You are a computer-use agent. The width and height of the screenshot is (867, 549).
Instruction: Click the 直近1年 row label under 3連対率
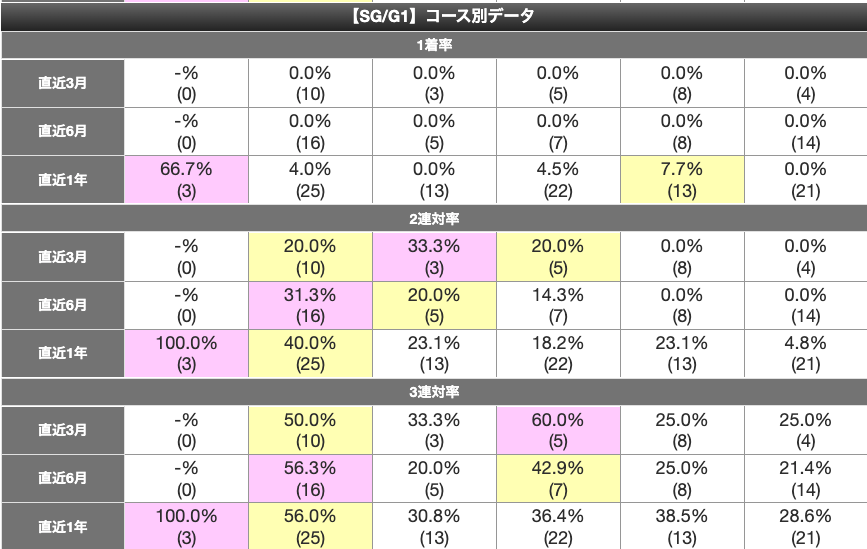[62, 525]
